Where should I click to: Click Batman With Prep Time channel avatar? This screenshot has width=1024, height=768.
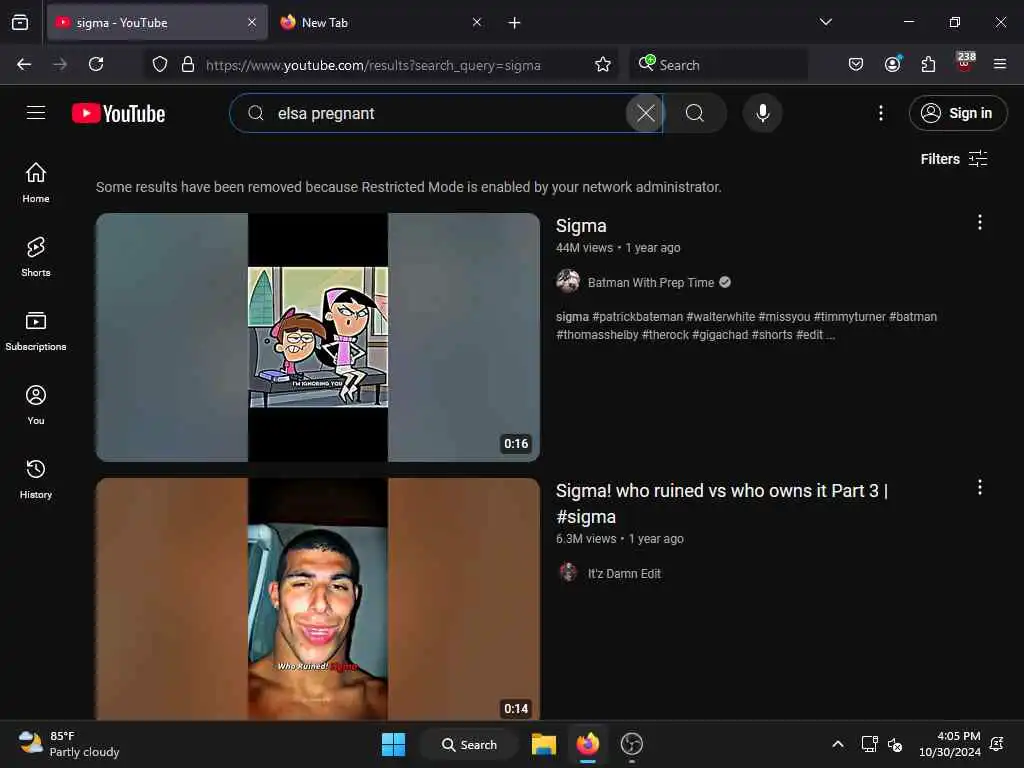point(568,281)
